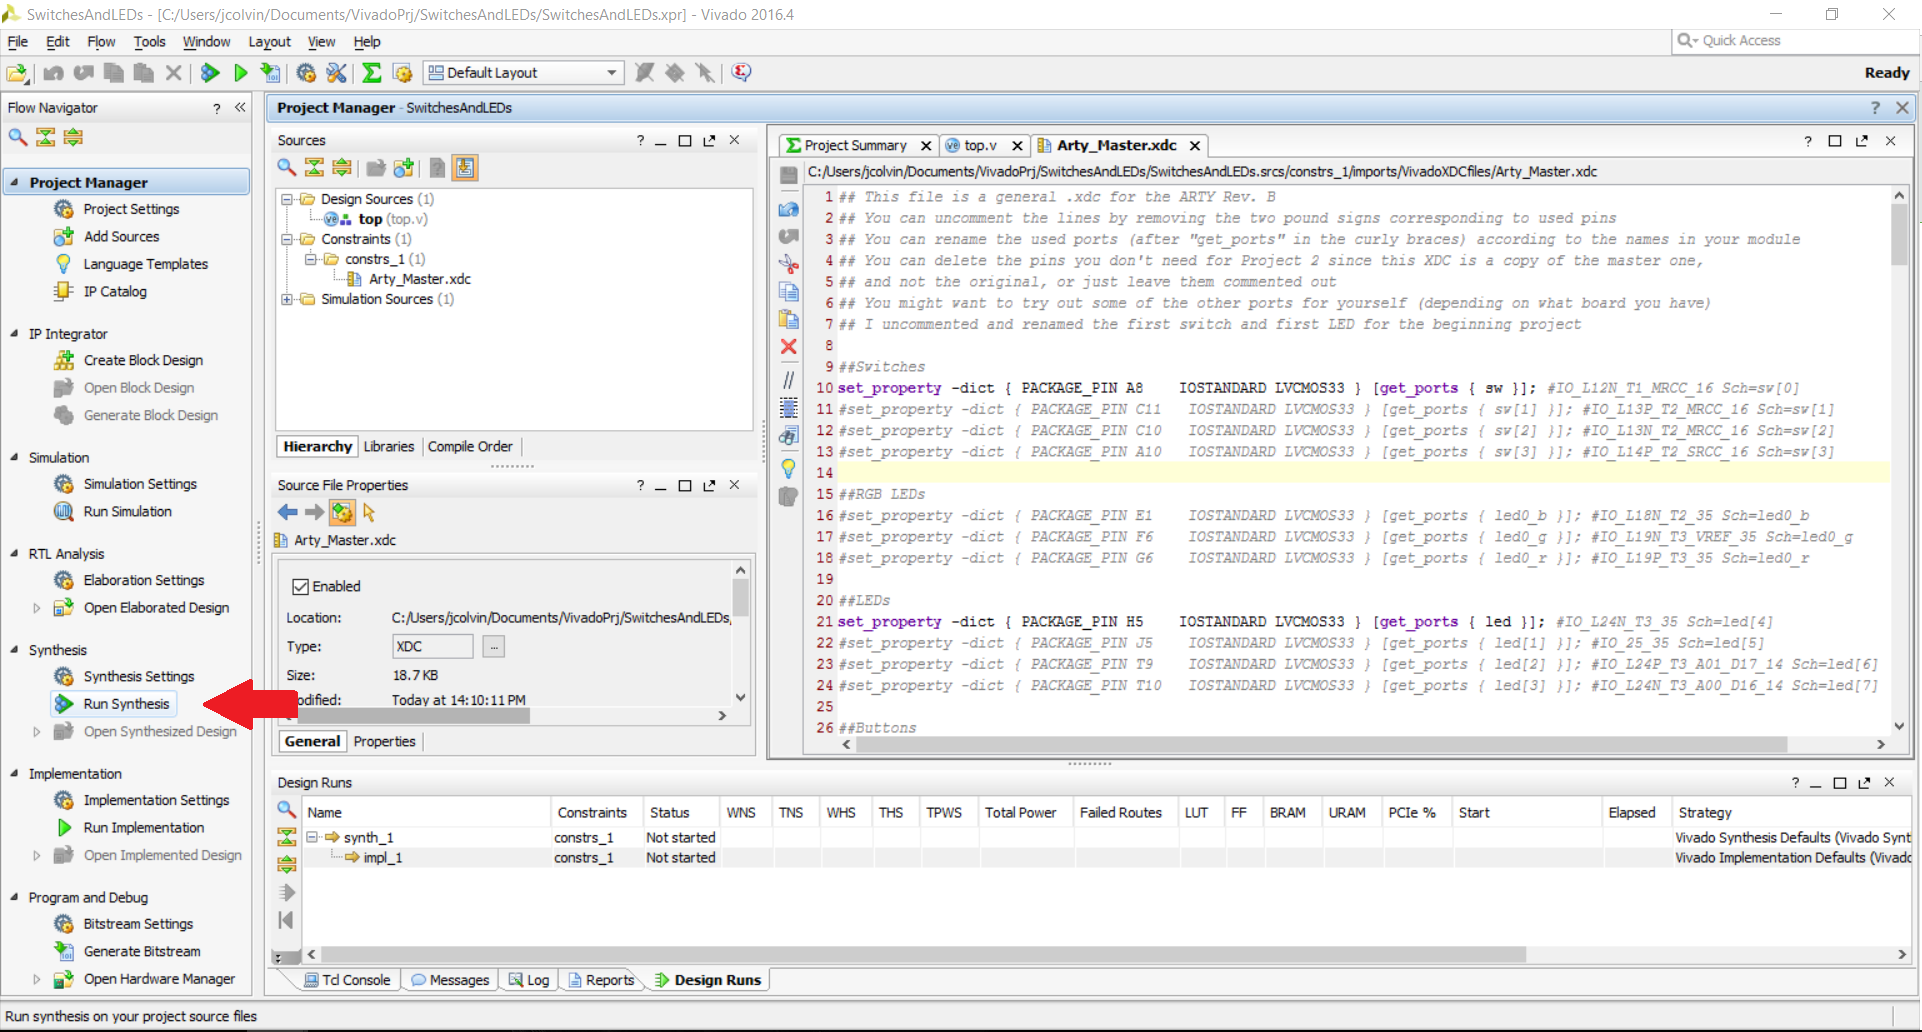Open the Flow menu
Viewport: 1922px width, 1032px height.
101,42
